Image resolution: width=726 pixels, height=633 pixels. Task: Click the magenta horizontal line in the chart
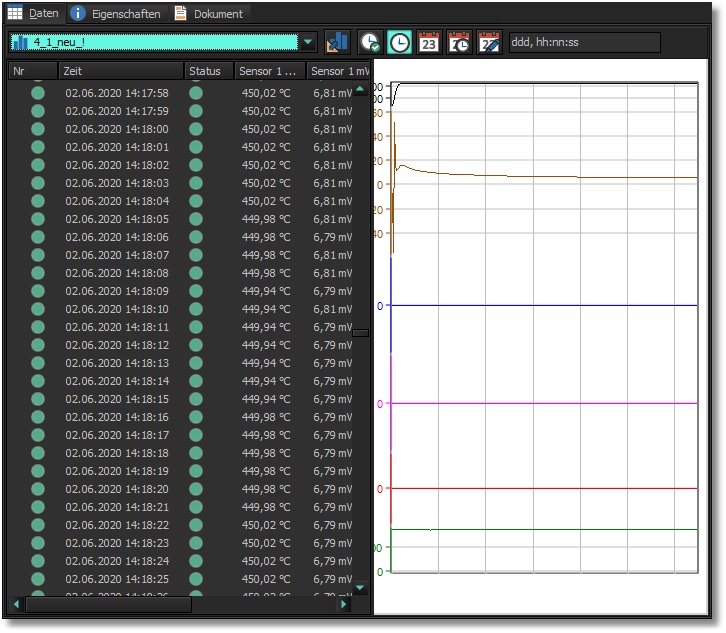click(544, 403)
